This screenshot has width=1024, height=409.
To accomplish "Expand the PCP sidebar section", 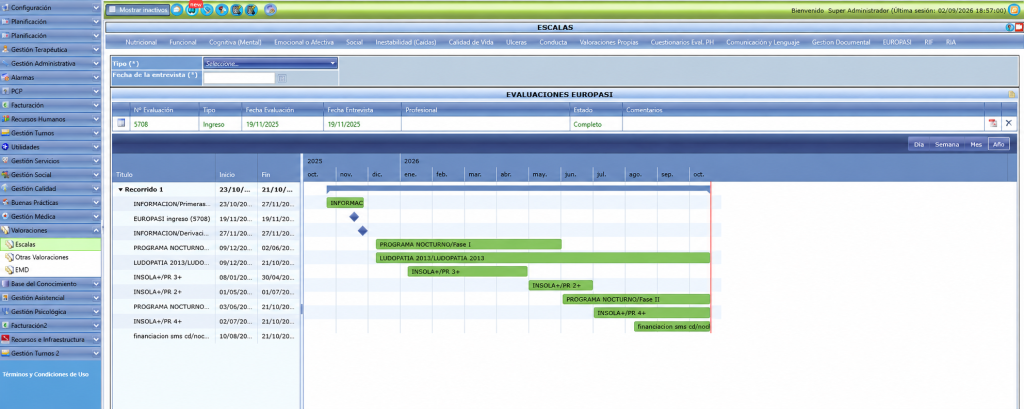I will [51, 91].
